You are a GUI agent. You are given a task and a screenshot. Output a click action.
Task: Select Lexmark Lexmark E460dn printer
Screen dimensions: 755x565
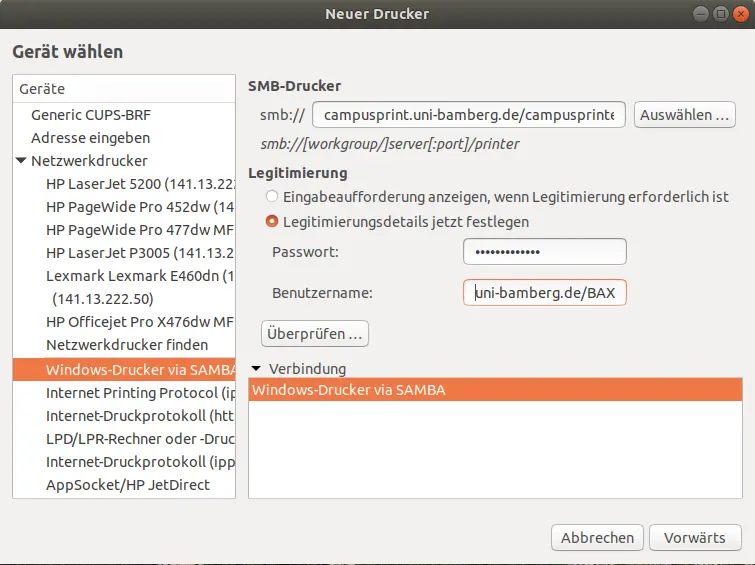pos(124,276)
